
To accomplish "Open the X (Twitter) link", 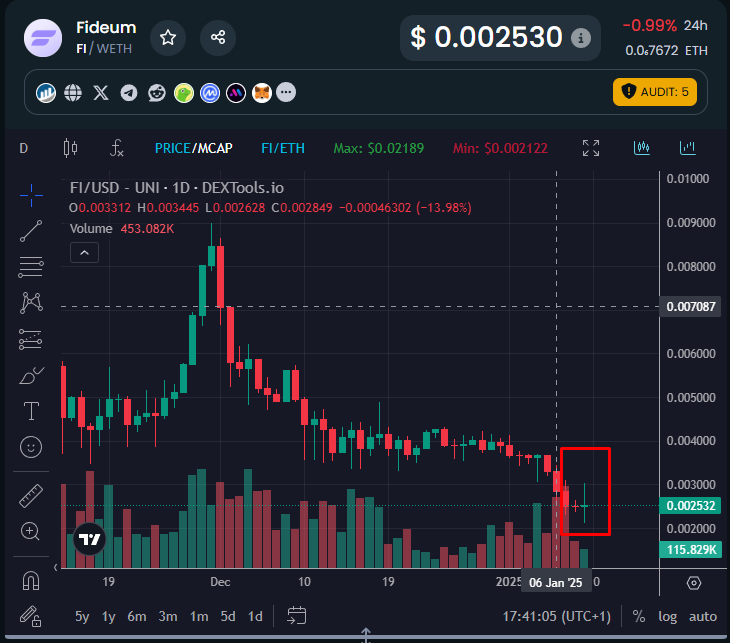I will 101,93.
